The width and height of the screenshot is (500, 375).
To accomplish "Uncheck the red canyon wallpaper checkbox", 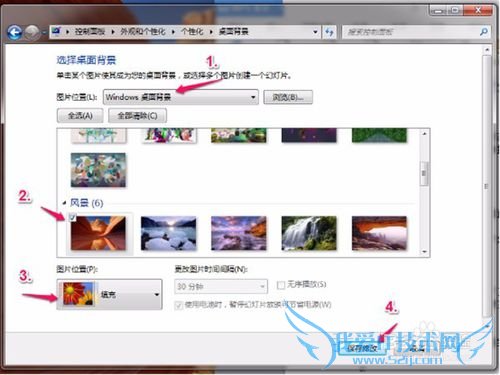I will pyautogui.click(x=72, y=217).
